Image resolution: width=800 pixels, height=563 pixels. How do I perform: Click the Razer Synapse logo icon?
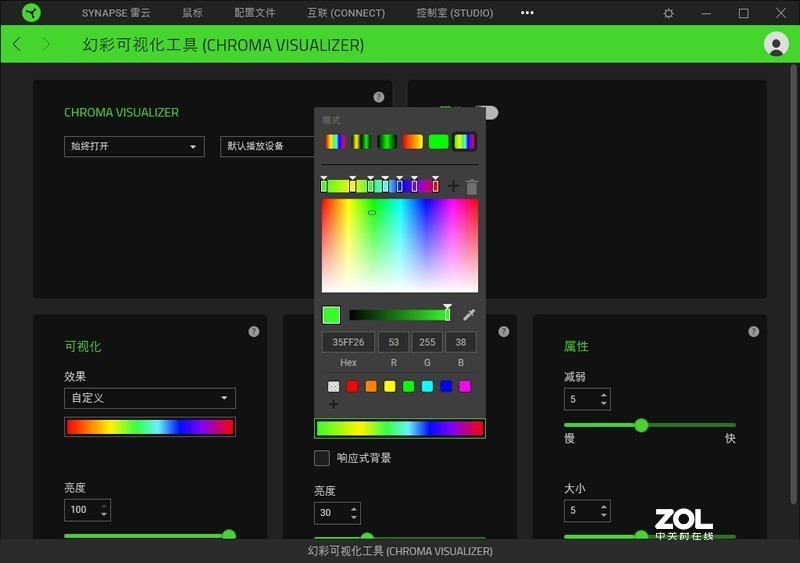(31, 13)
